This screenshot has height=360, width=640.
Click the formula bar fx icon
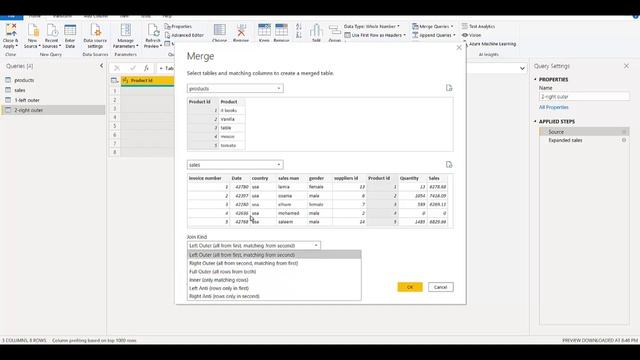(146, 68)
